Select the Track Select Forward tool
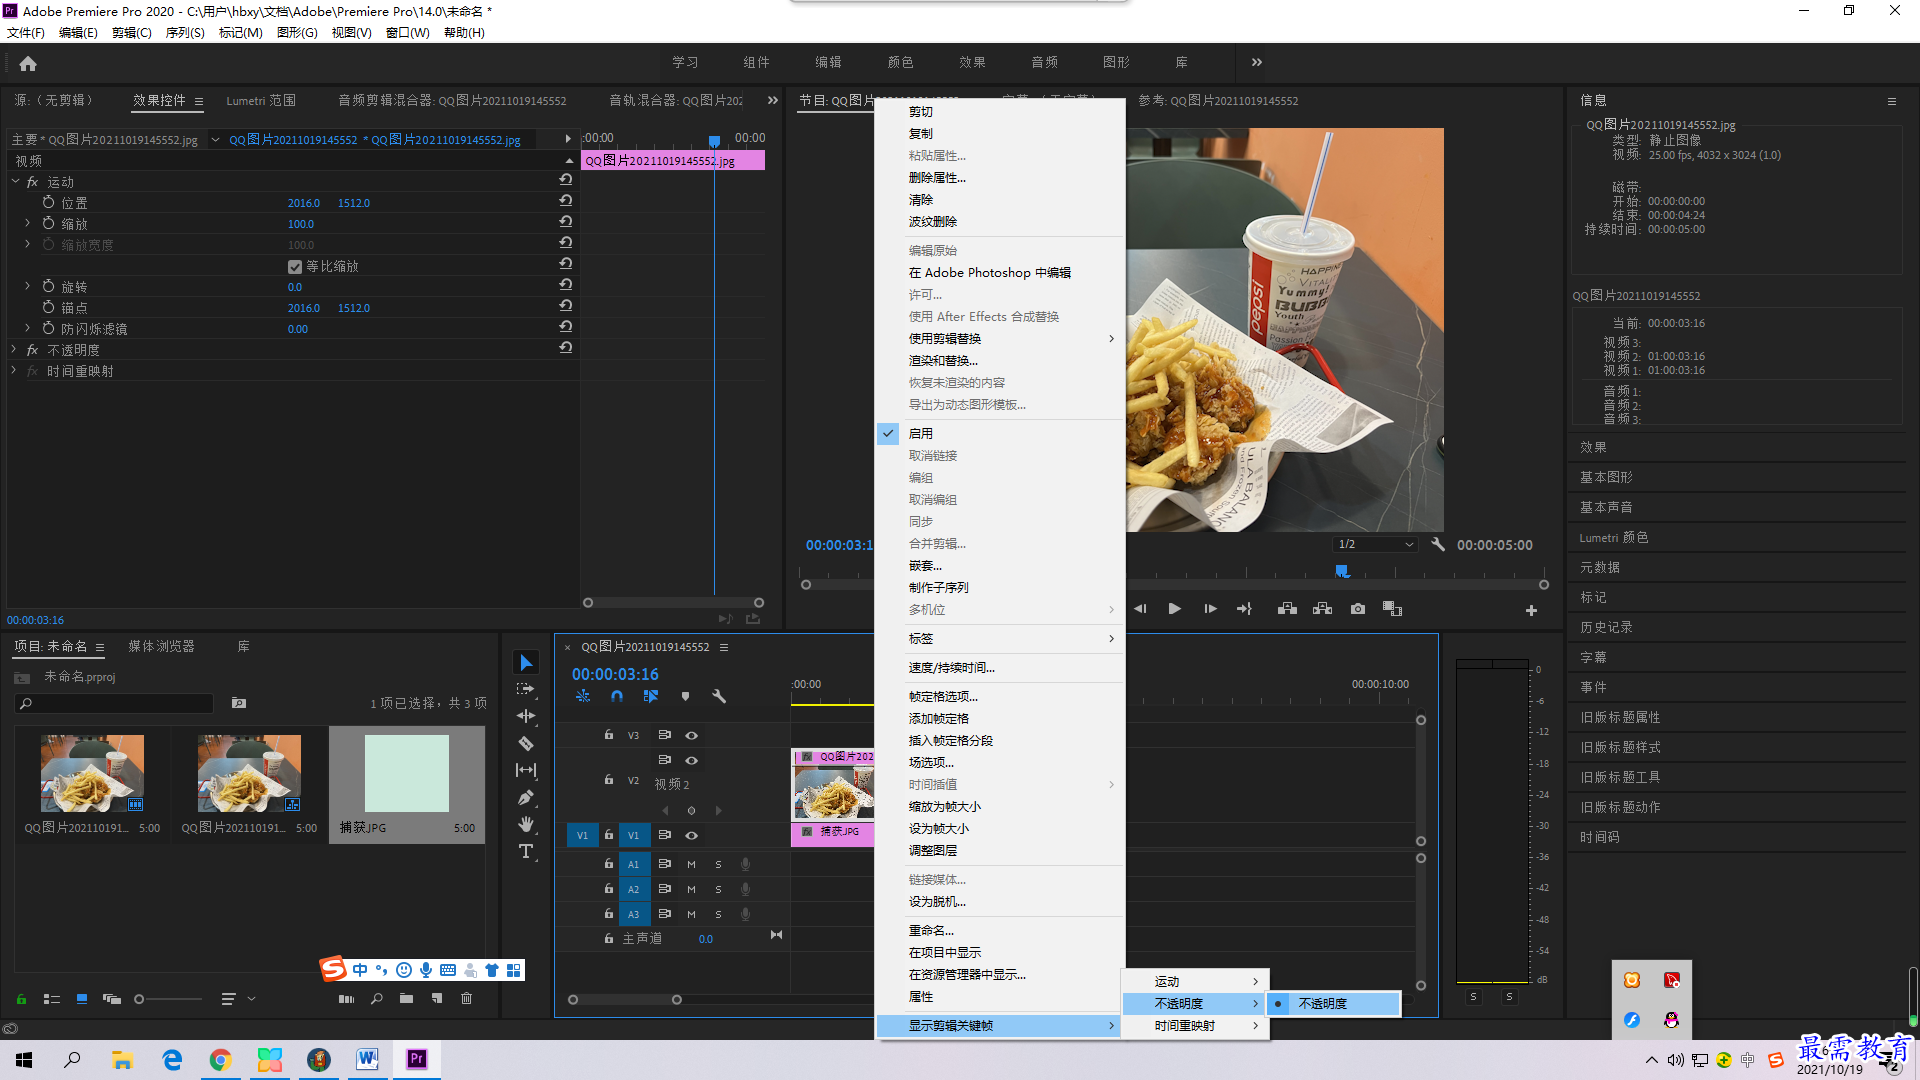1920x1080 pixels. click(526, 690)
